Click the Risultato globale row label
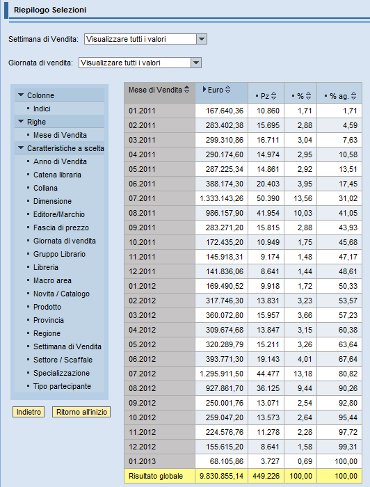Viewport: 370px width, 487px height. point(156,476)
